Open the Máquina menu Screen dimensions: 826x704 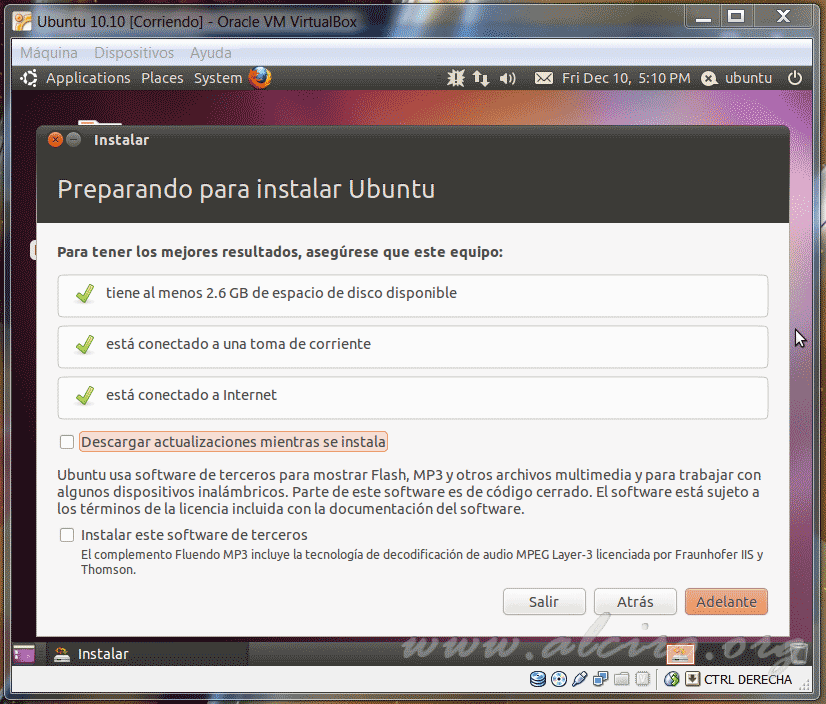click(x=49, y=53)
